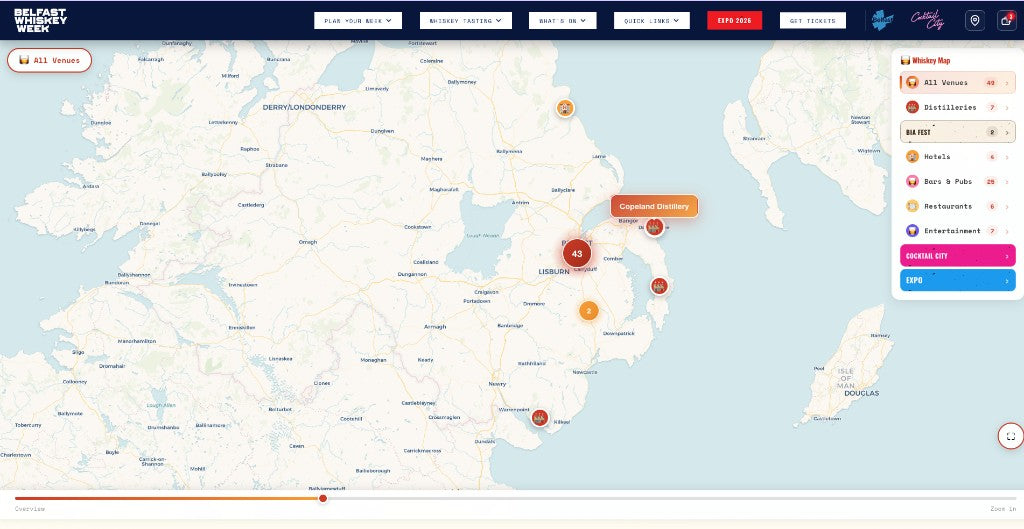Click the LISBURN map label

(x=554, y=271)
